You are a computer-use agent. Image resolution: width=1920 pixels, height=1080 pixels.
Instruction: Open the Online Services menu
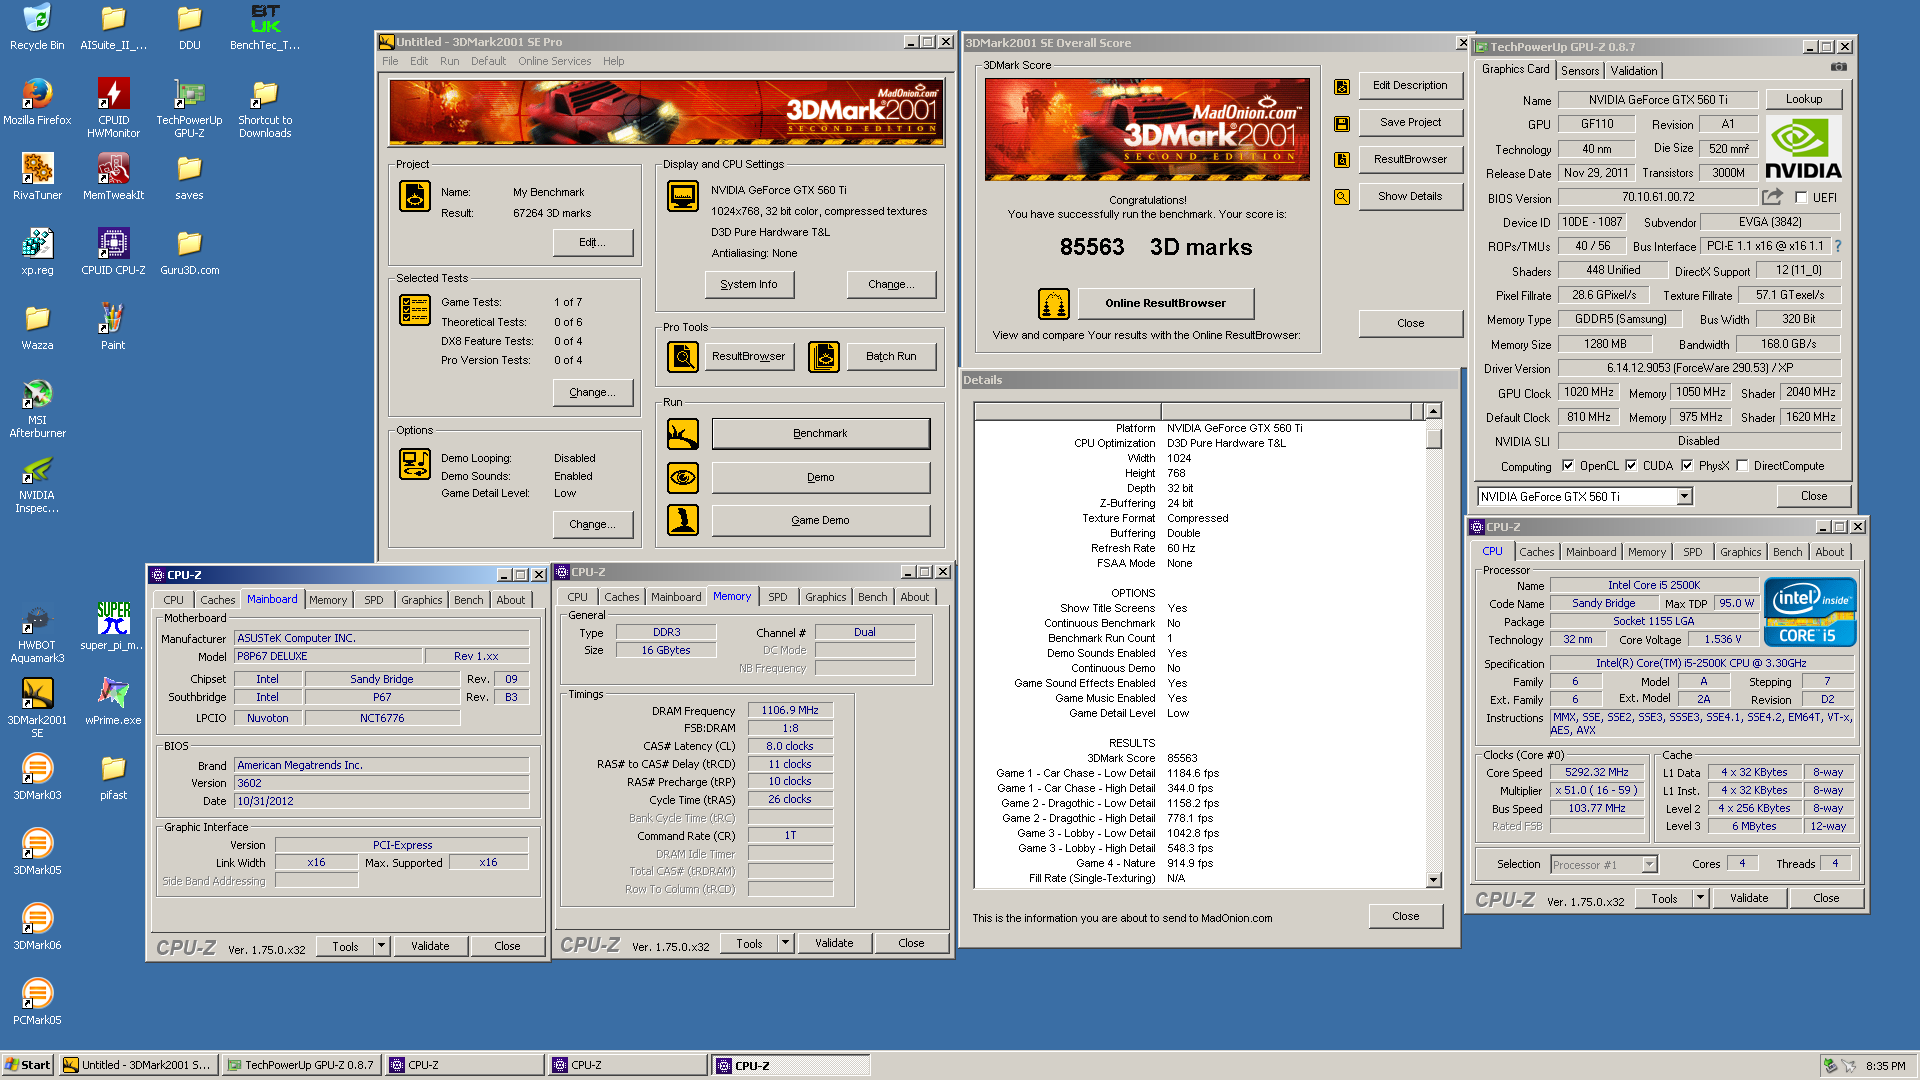554,61
